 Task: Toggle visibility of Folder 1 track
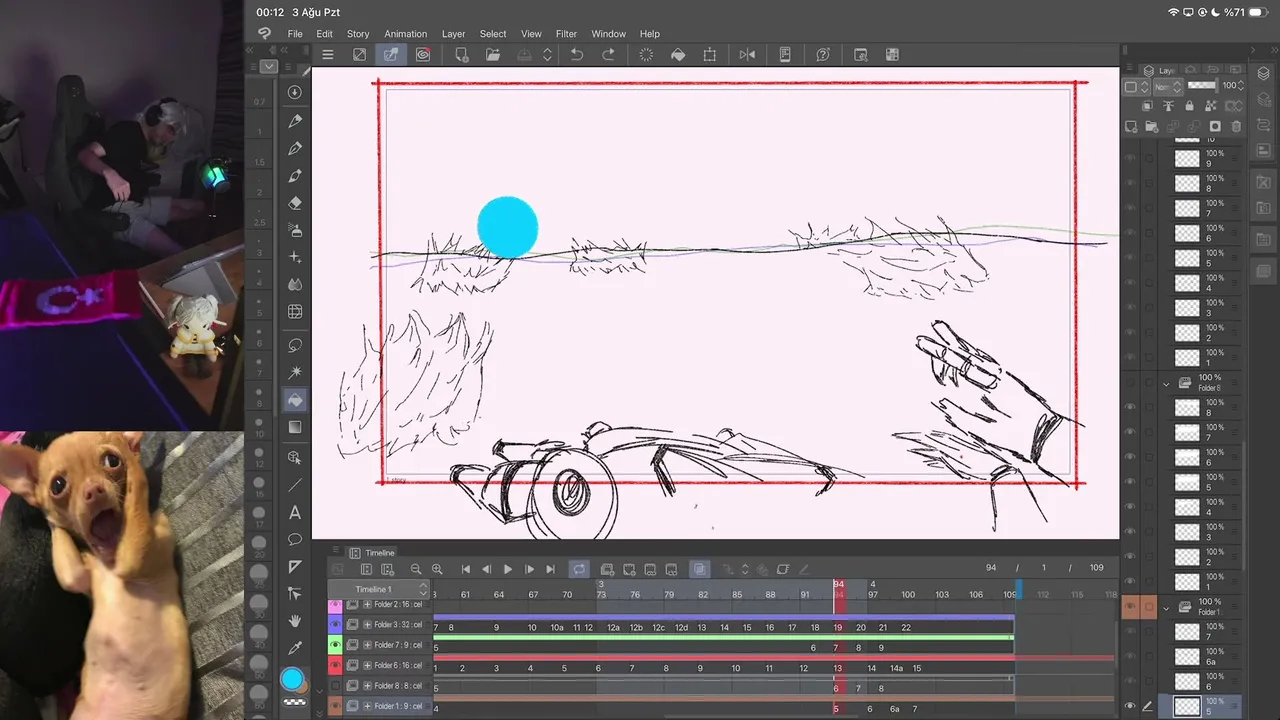pos(335,706)
